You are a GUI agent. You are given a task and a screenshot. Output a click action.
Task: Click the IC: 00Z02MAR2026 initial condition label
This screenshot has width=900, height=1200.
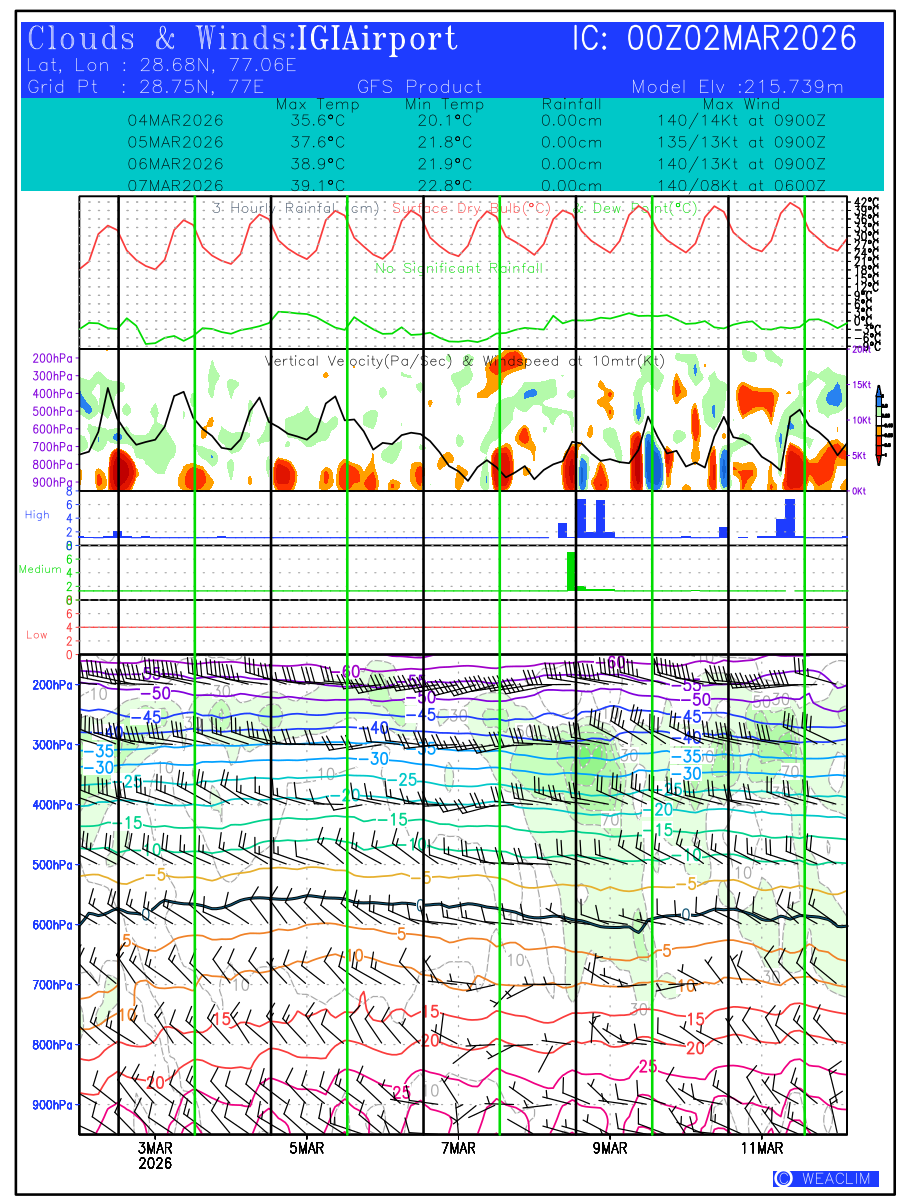click(x=714, y=40)
